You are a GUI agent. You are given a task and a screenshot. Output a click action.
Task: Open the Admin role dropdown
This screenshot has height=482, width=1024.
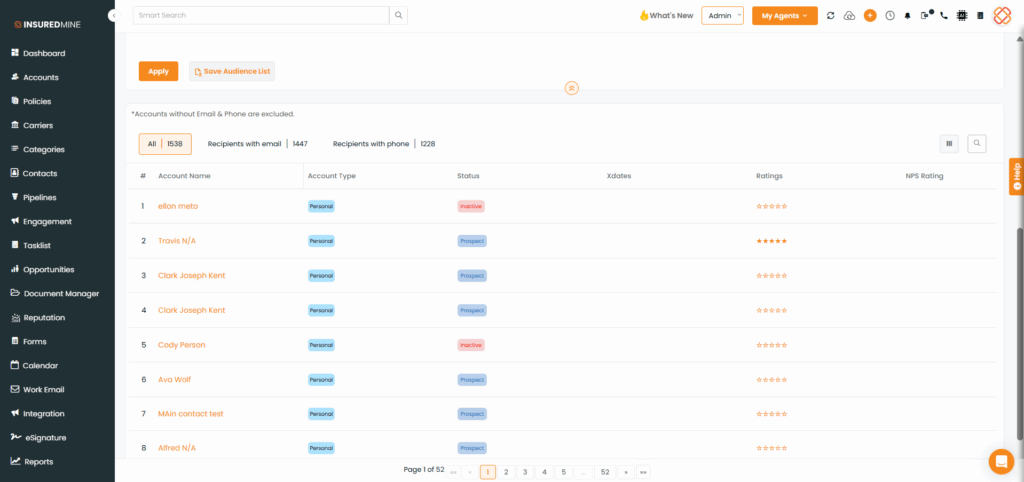[722, 16]
